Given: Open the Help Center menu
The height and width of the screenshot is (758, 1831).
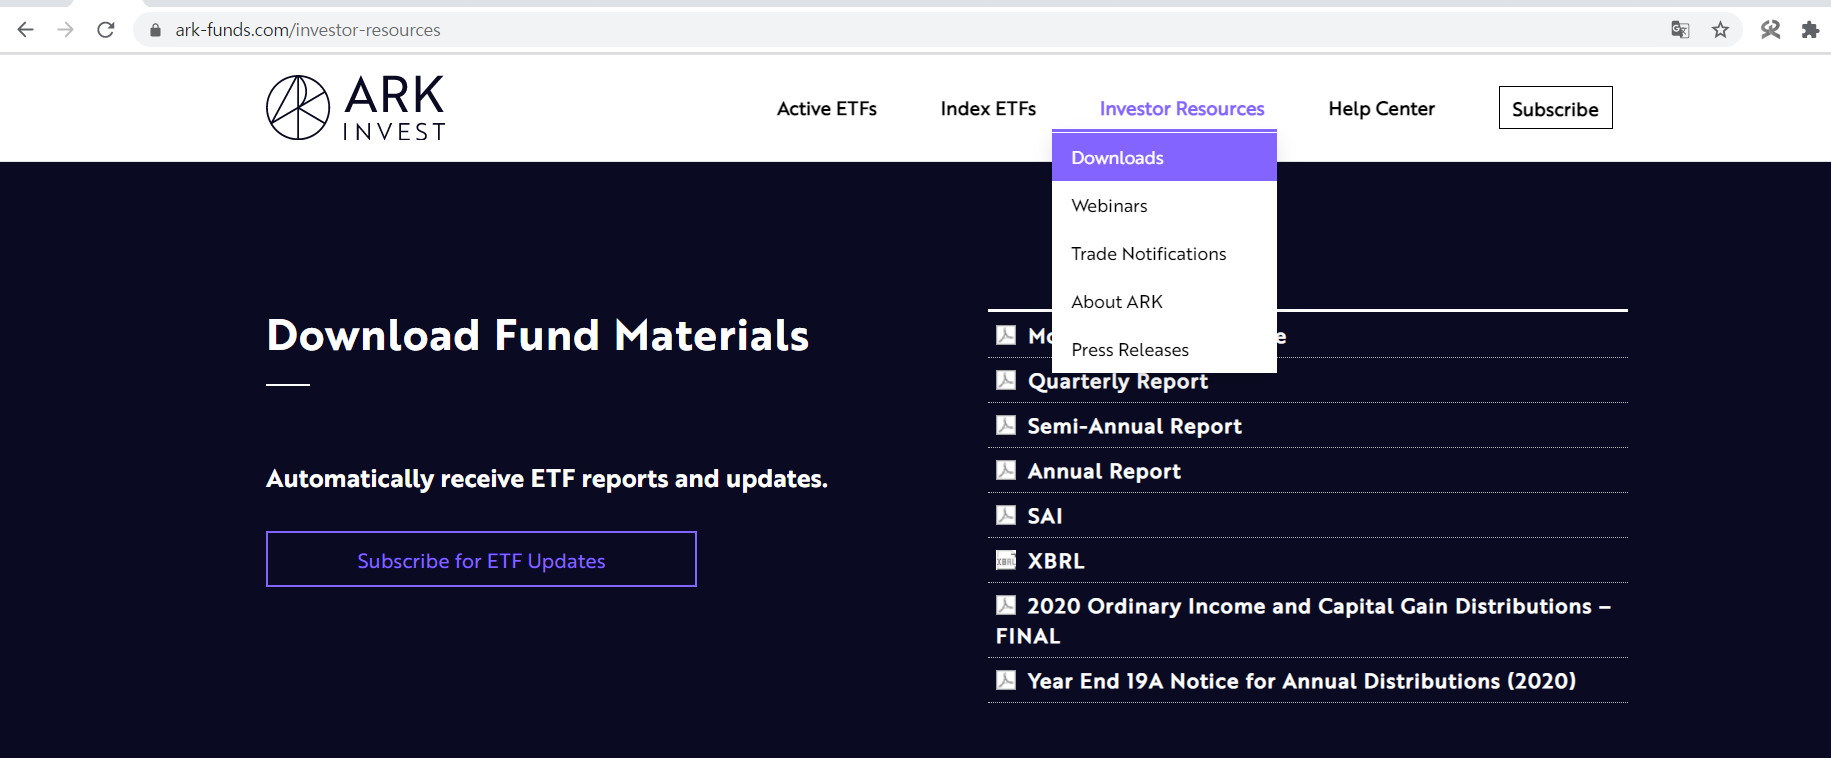Looking at the screenshot, I should (x=1381, y=108).
